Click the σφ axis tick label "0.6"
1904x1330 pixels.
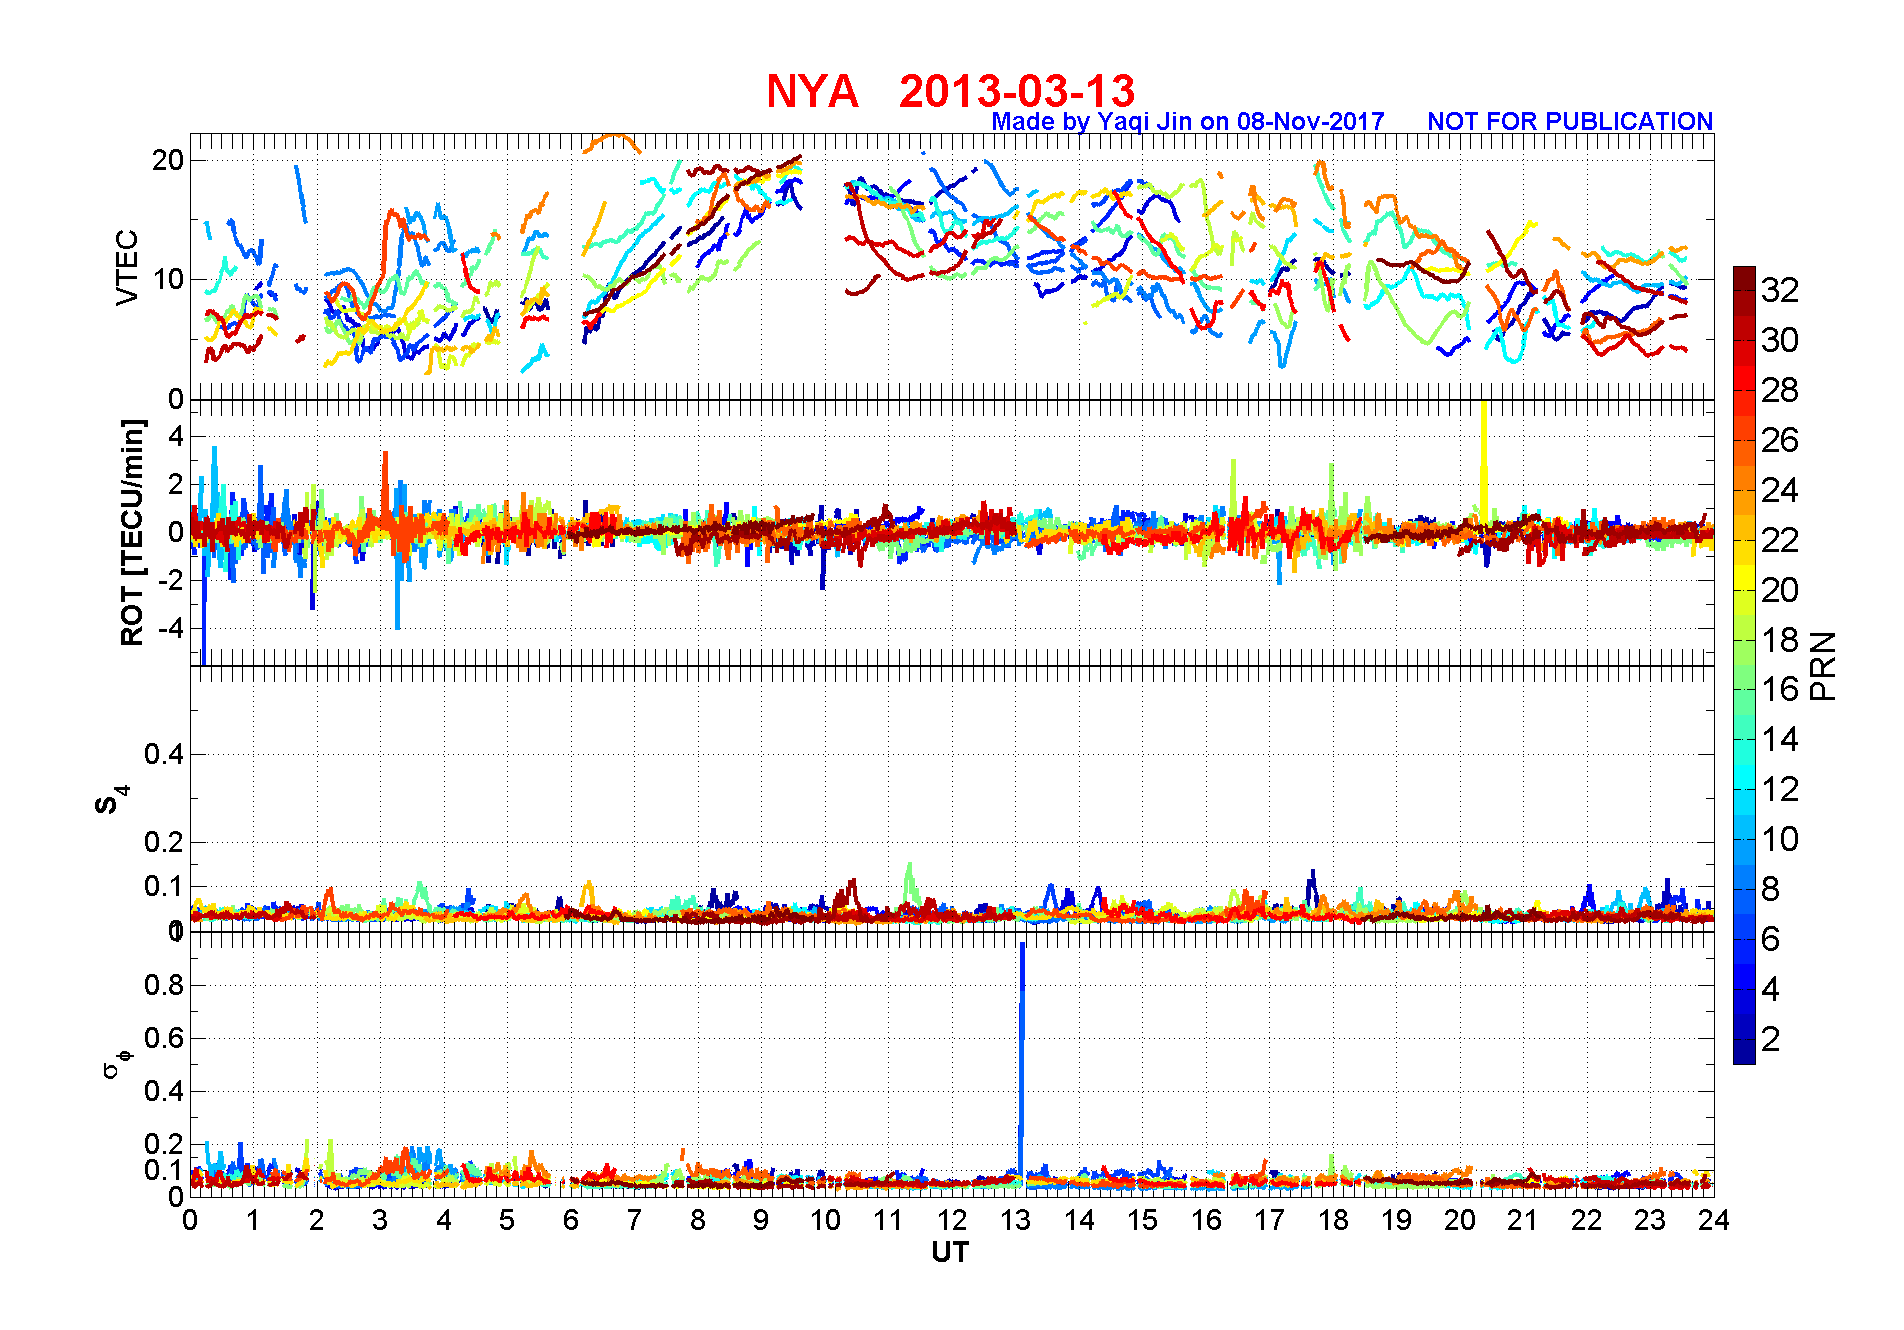(163, 1038)
